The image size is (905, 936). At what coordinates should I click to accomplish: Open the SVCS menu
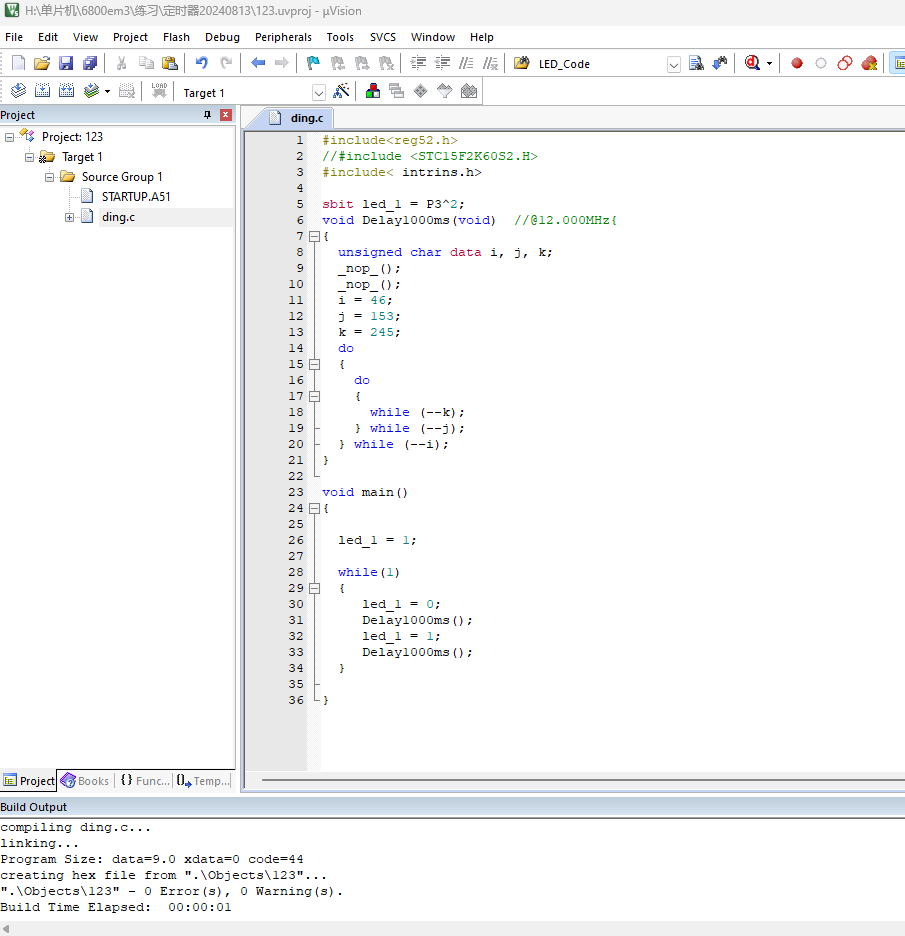coord(383,37)
